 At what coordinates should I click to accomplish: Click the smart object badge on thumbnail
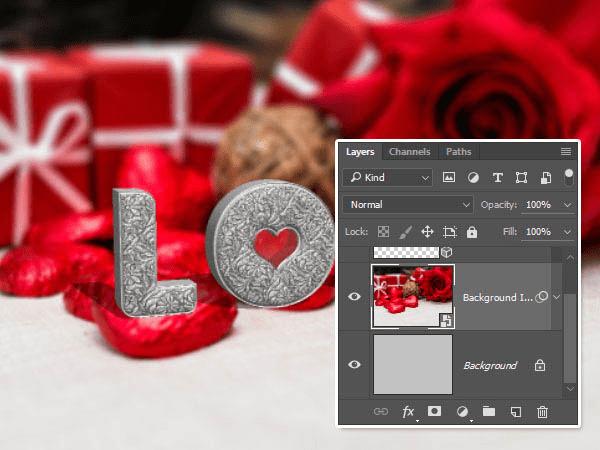(x=446, y=321)
